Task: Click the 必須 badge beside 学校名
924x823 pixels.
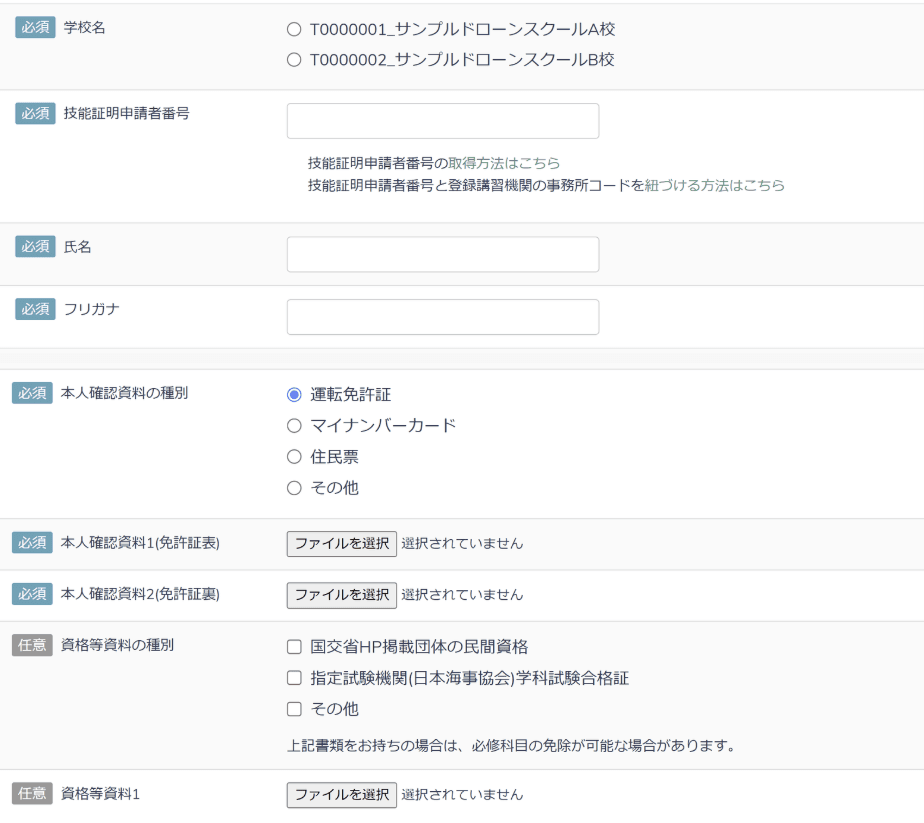Action: (x=35, y=28)
